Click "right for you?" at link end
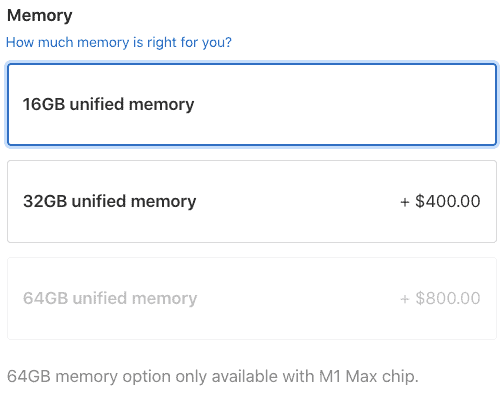The width and height of the screenshot is (504, 395). click(x=189, y=43)
